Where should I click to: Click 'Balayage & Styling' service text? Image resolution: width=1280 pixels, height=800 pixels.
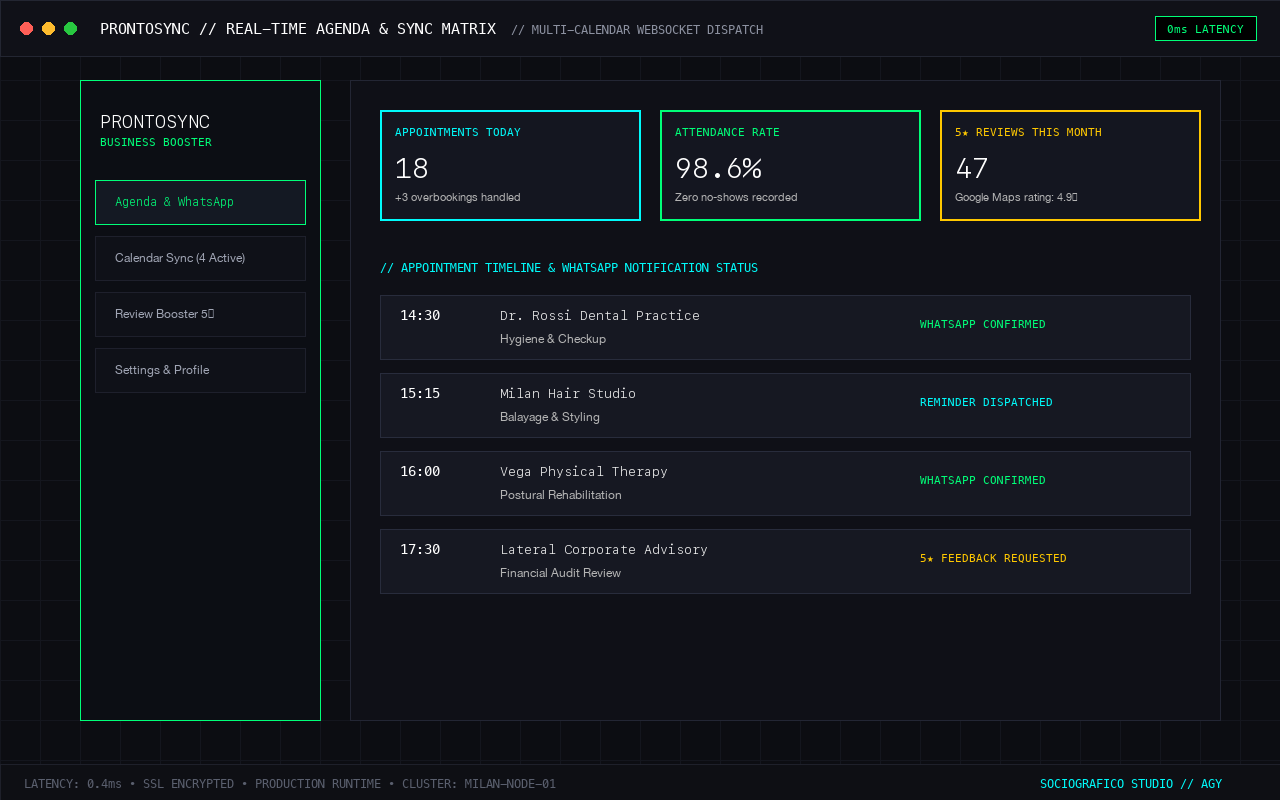[x=550, y=417]
